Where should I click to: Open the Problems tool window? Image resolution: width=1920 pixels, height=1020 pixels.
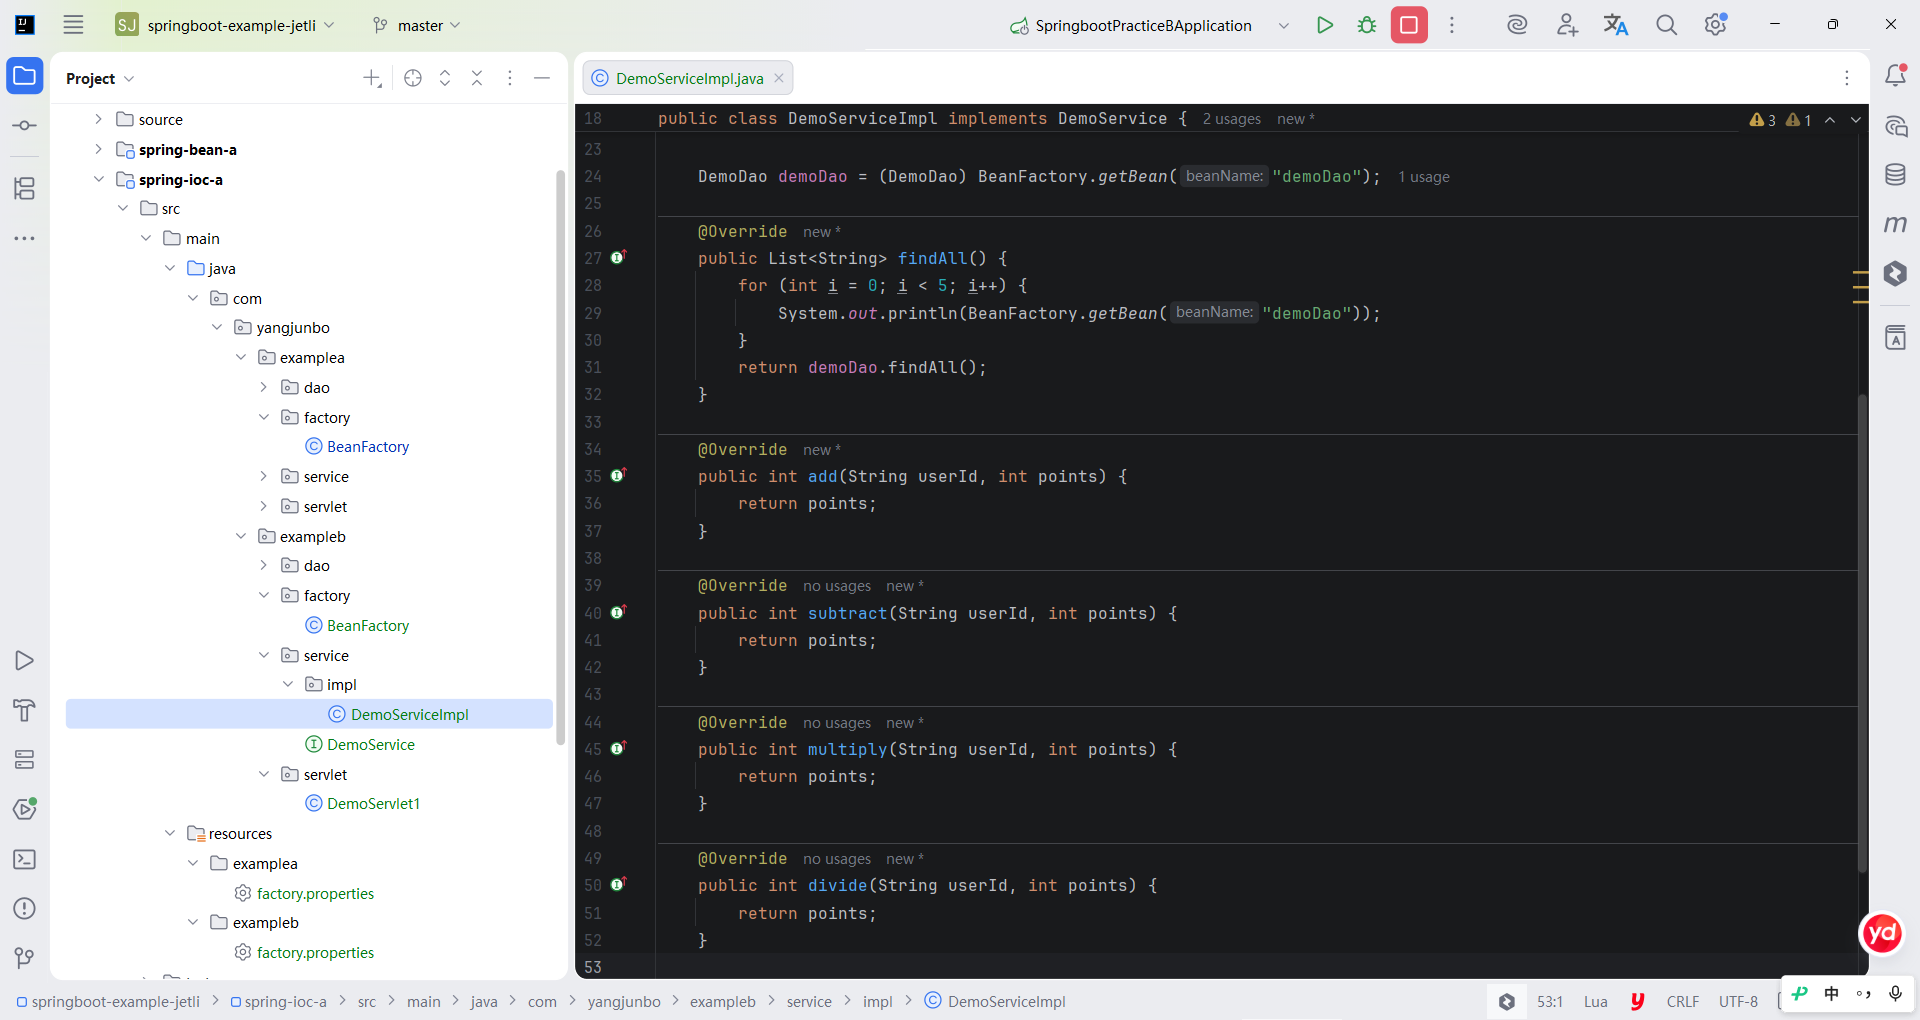(25, 908)
